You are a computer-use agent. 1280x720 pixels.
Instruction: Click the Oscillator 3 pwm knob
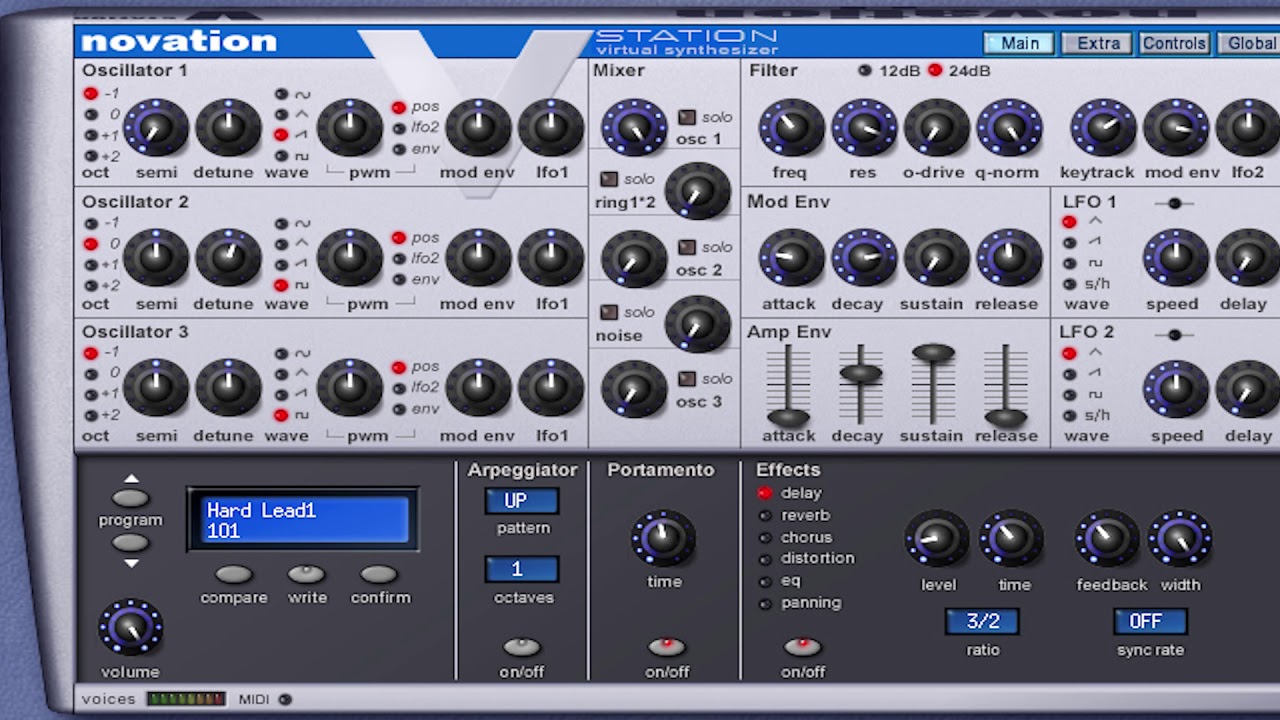(x=350, y=389)
